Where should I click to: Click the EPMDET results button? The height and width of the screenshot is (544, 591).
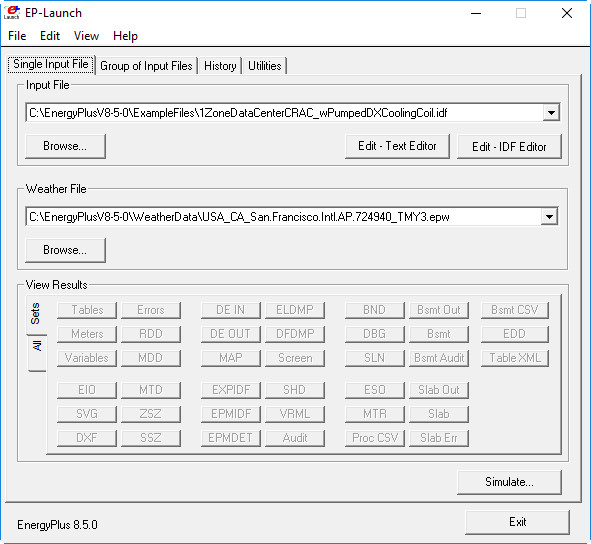click(231, 438)
